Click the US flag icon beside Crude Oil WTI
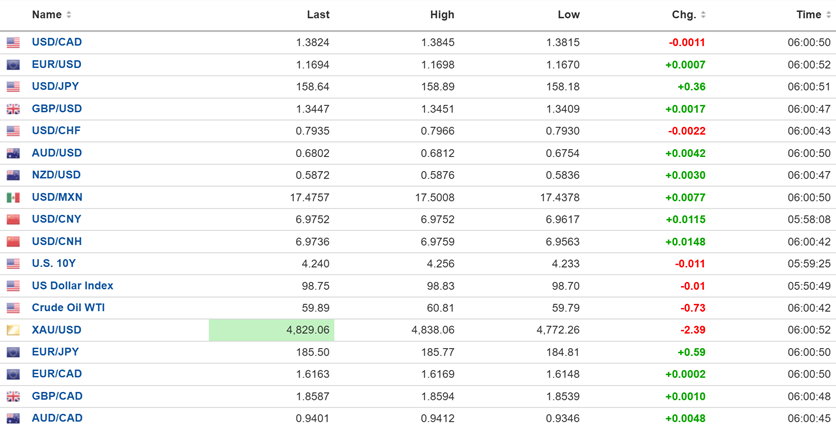 coord(13,308)
